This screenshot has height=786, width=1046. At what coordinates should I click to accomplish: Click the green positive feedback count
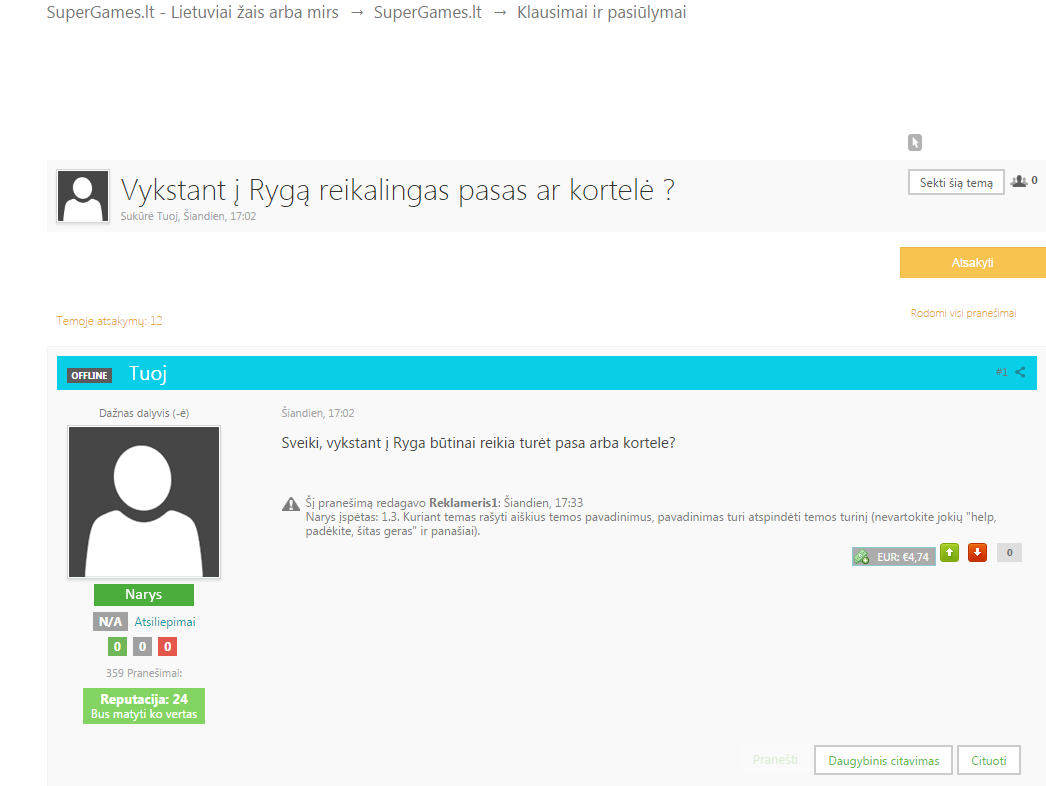click(117, 647)
